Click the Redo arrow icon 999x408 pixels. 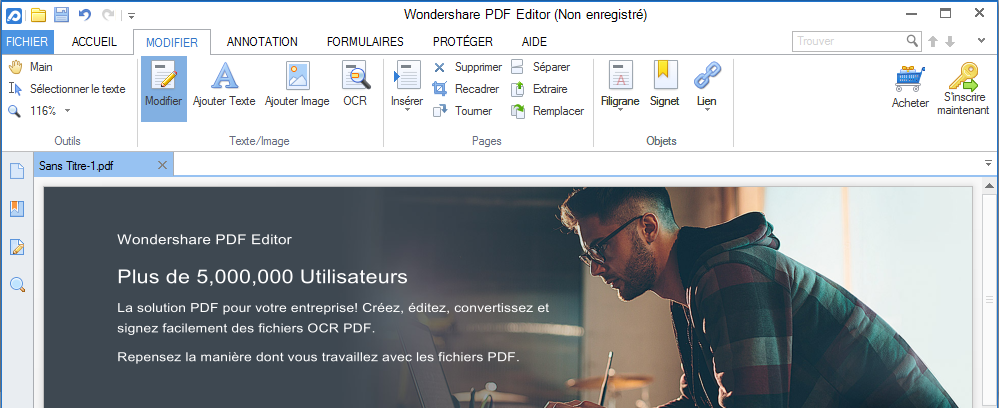[108, 15]
